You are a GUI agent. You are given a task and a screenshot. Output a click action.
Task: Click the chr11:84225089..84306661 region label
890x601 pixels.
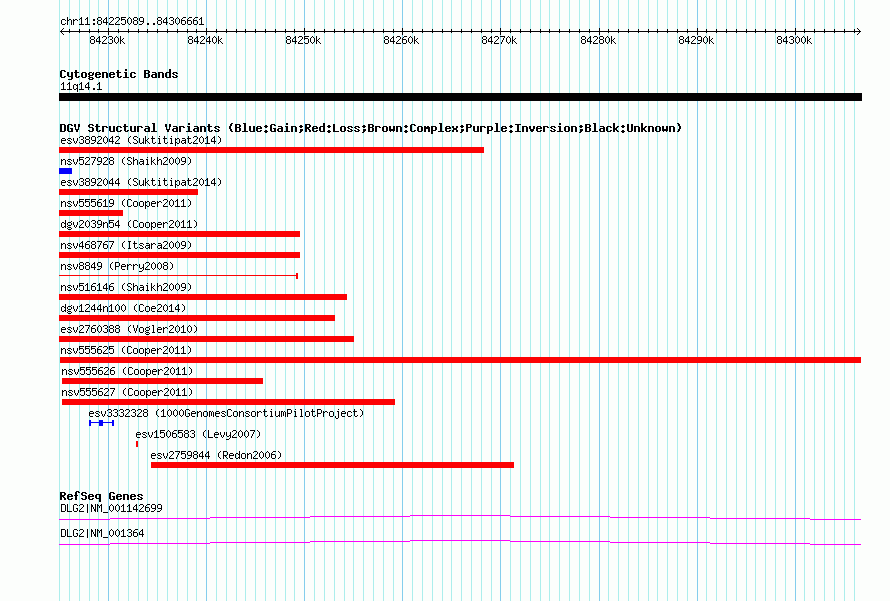[x=132, y=21]
